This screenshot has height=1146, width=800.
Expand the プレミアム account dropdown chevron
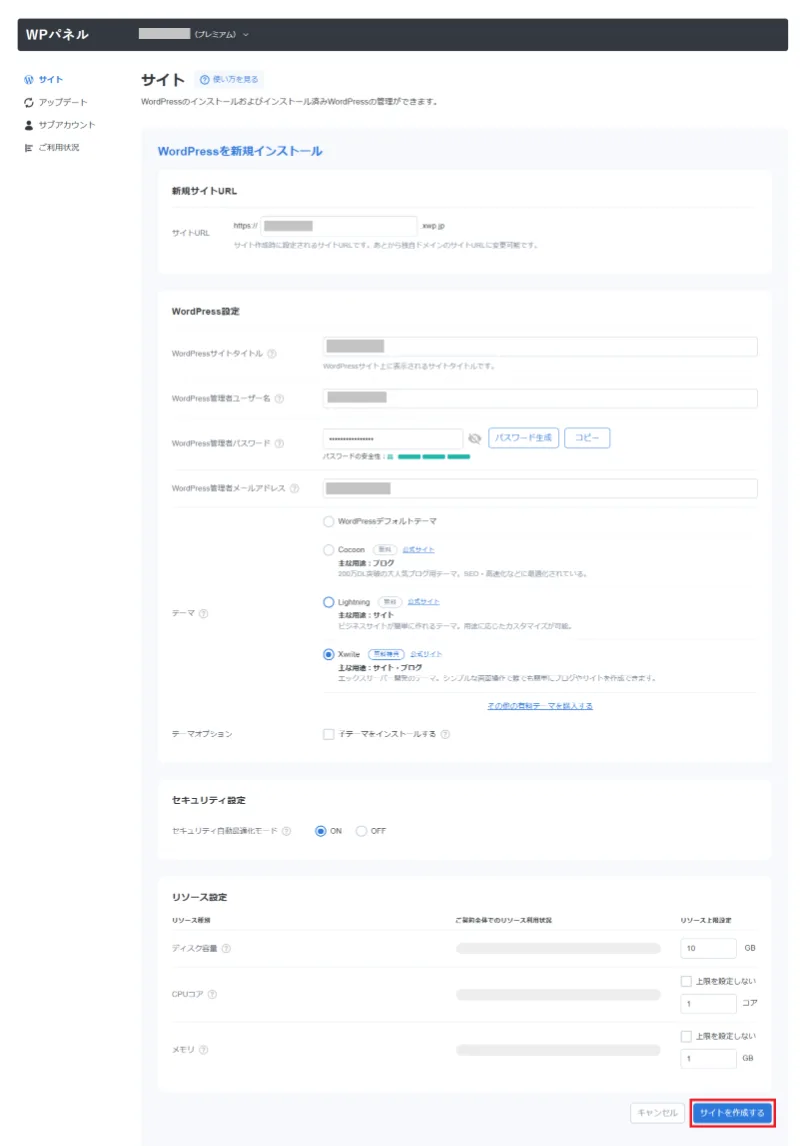click(x=245, y=34)
